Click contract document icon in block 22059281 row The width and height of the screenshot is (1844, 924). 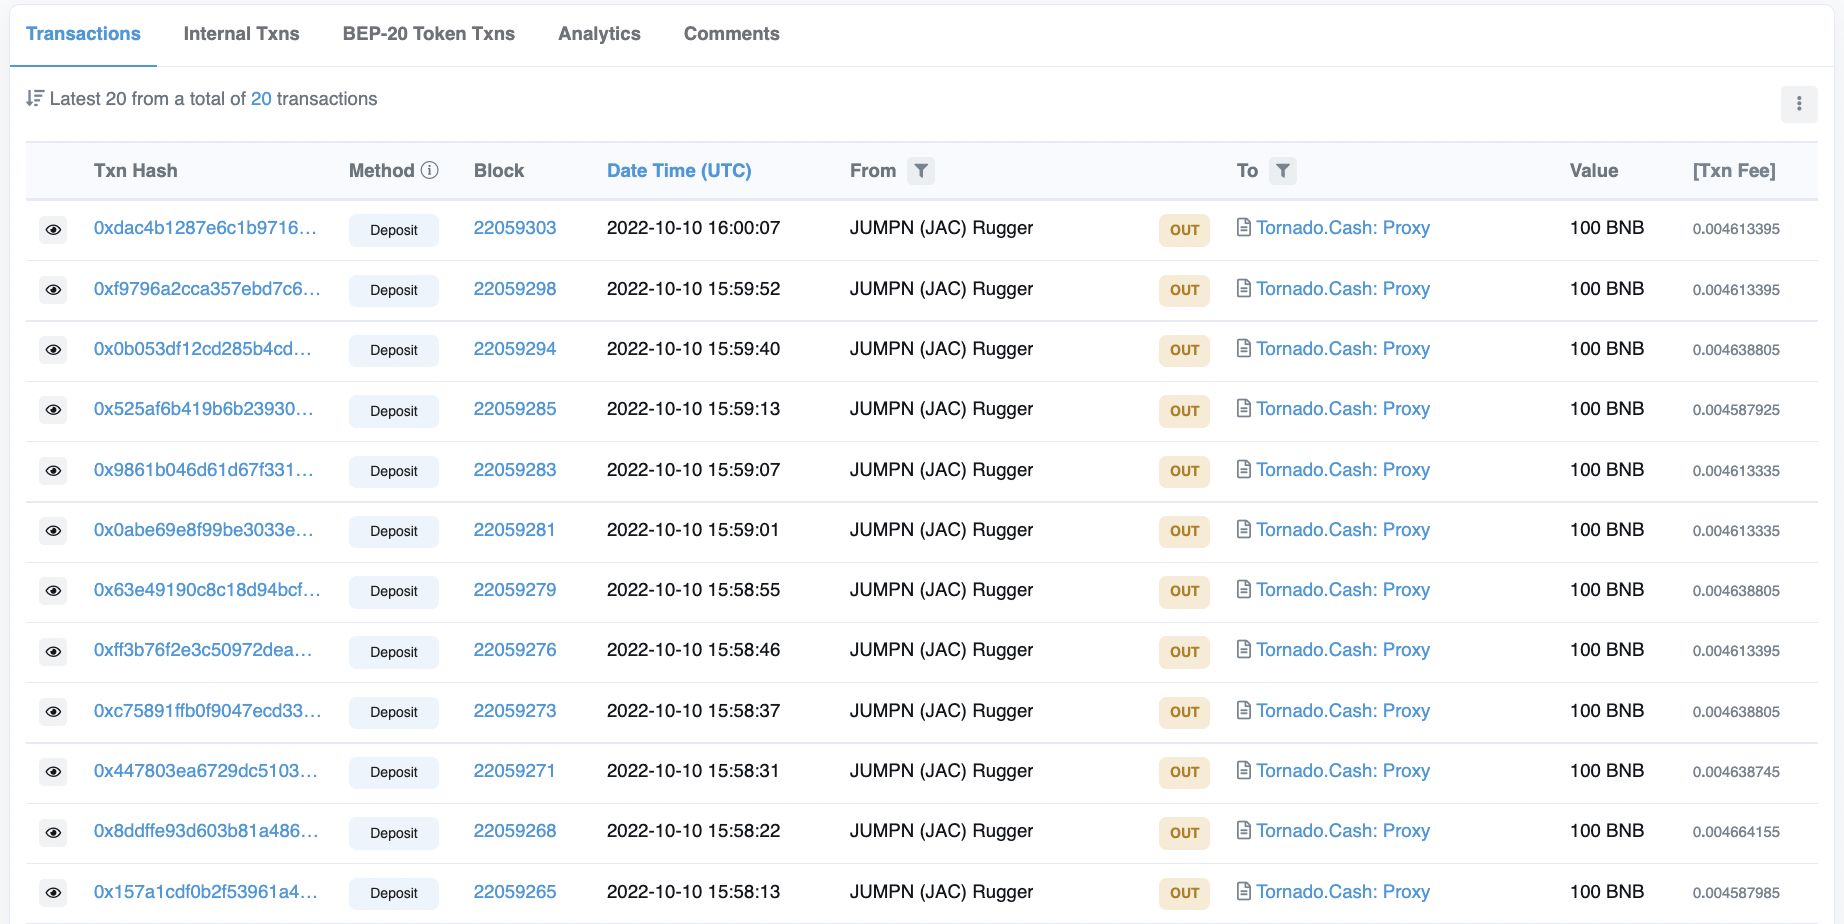point(1244,529)
